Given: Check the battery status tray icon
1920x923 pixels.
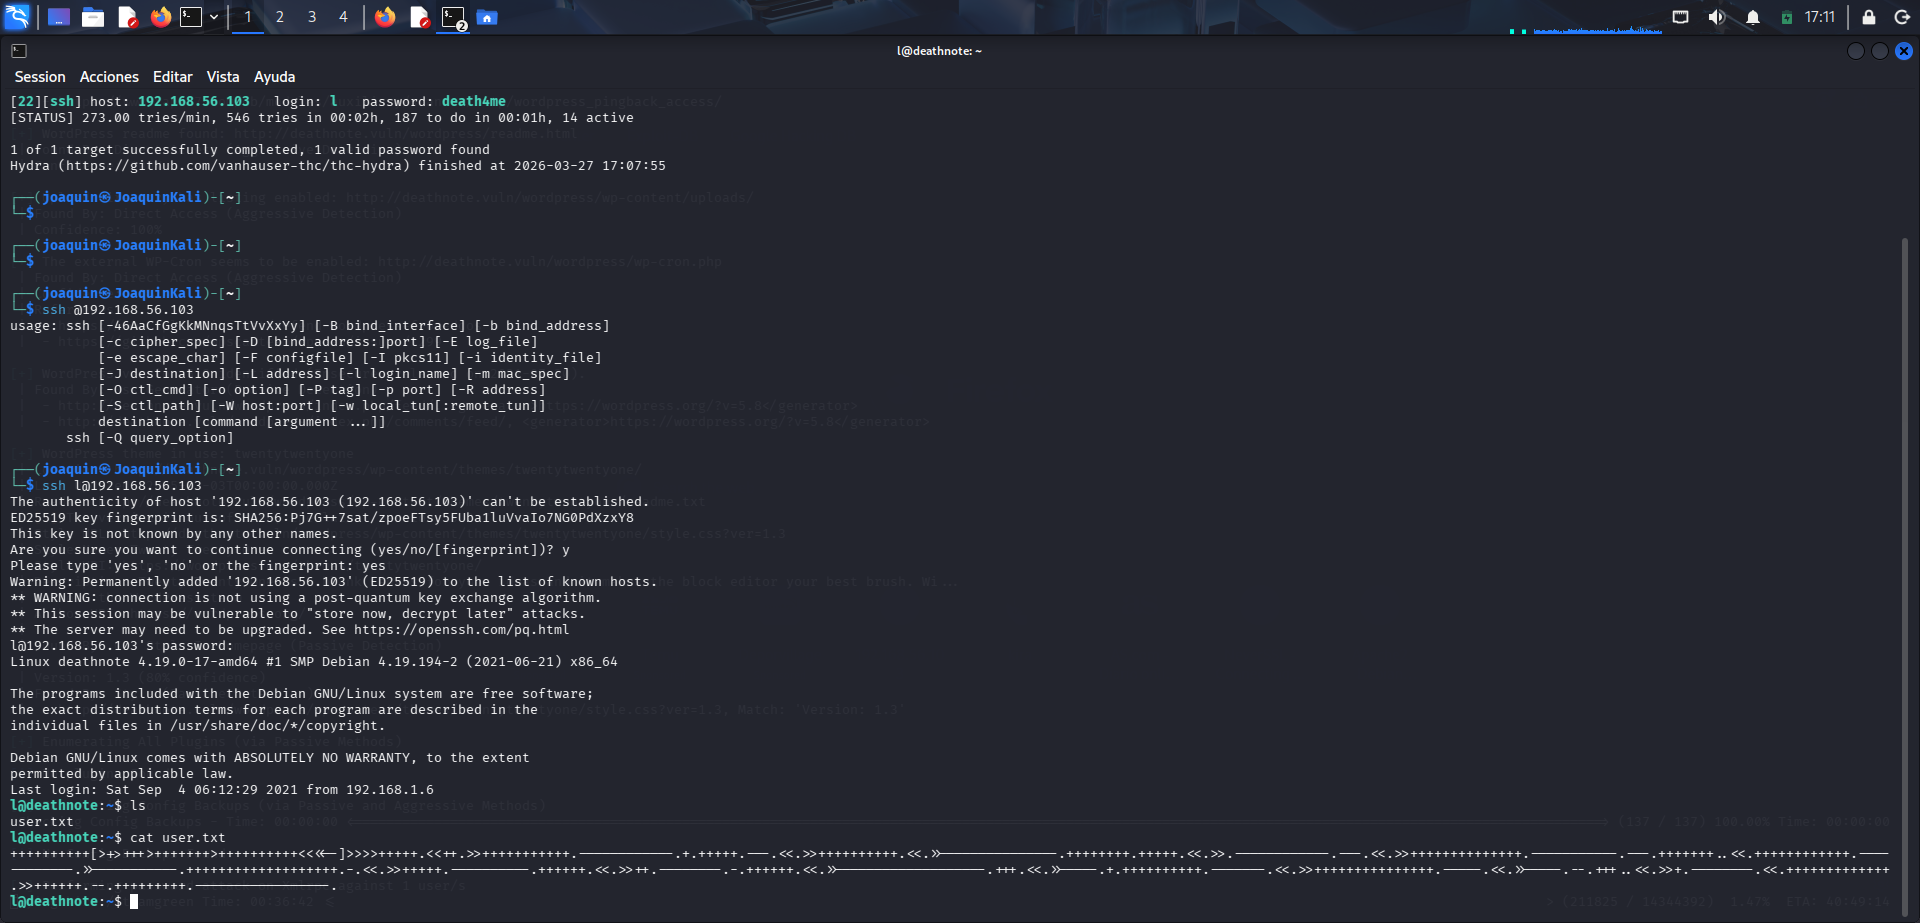Looking at the screenshot, I should click(1786, 17).
